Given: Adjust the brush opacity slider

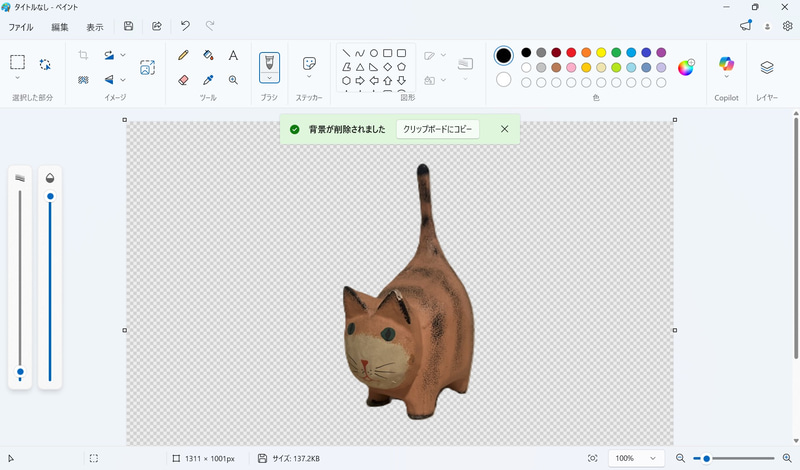Looking at the screenshot, I should click(50, 286).
